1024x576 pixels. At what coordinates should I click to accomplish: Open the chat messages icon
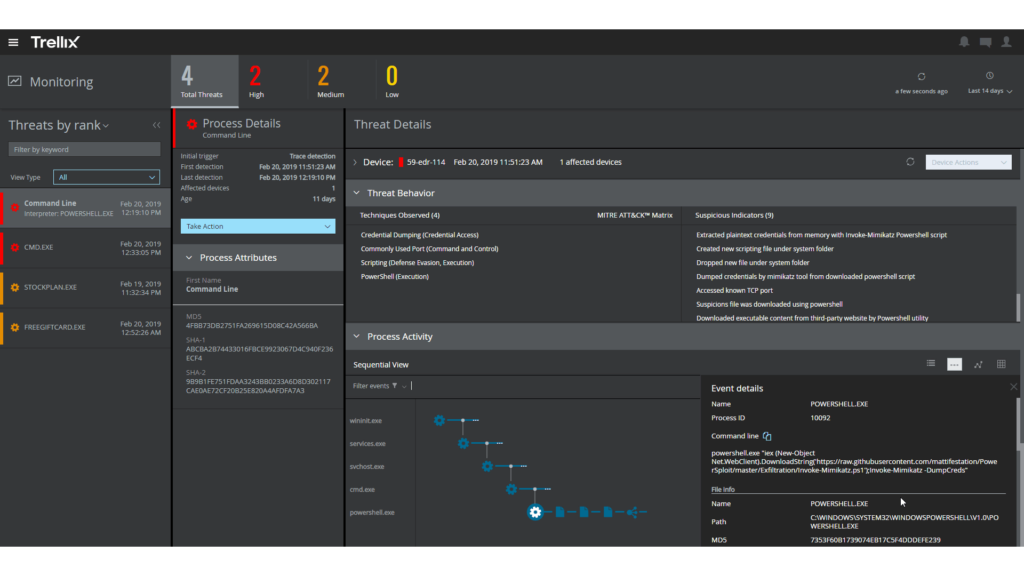tap(986, 42)
